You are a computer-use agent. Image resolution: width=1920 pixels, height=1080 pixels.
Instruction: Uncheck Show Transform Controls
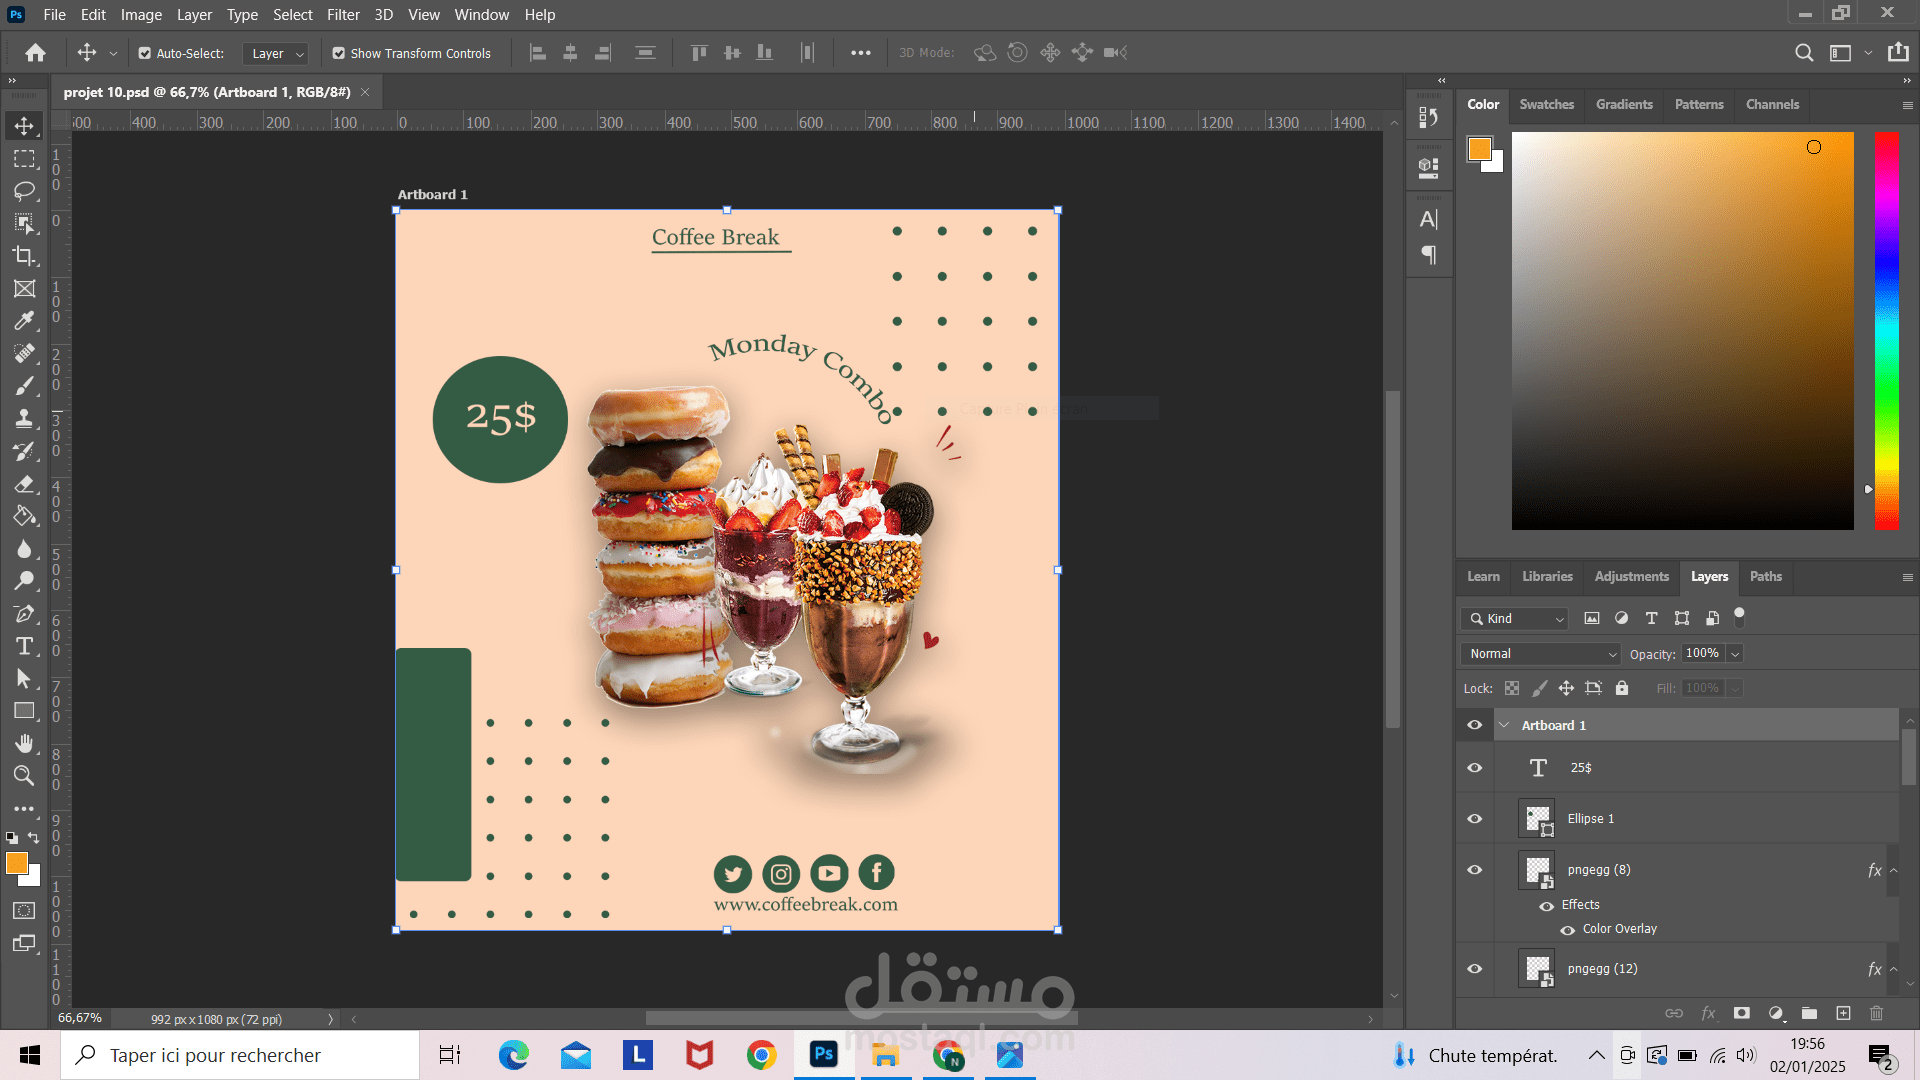(x=339, y=53)
